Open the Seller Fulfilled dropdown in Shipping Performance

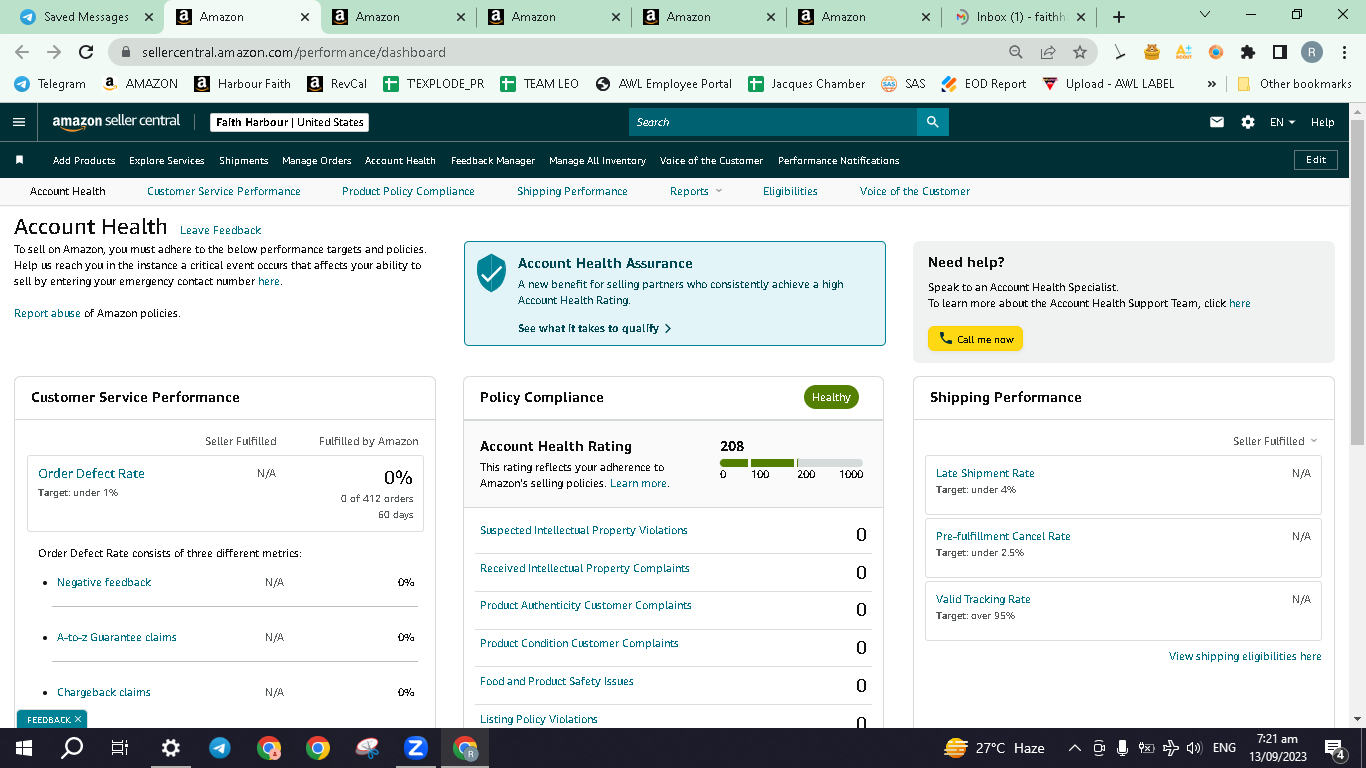click(x=1275, y=441)
